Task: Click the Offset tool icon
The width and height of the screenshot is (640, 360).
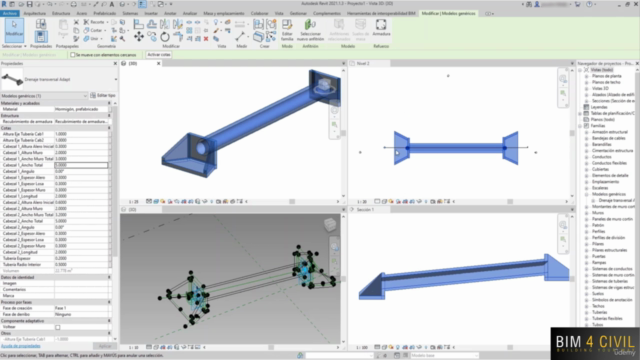Action: (152, 24)
